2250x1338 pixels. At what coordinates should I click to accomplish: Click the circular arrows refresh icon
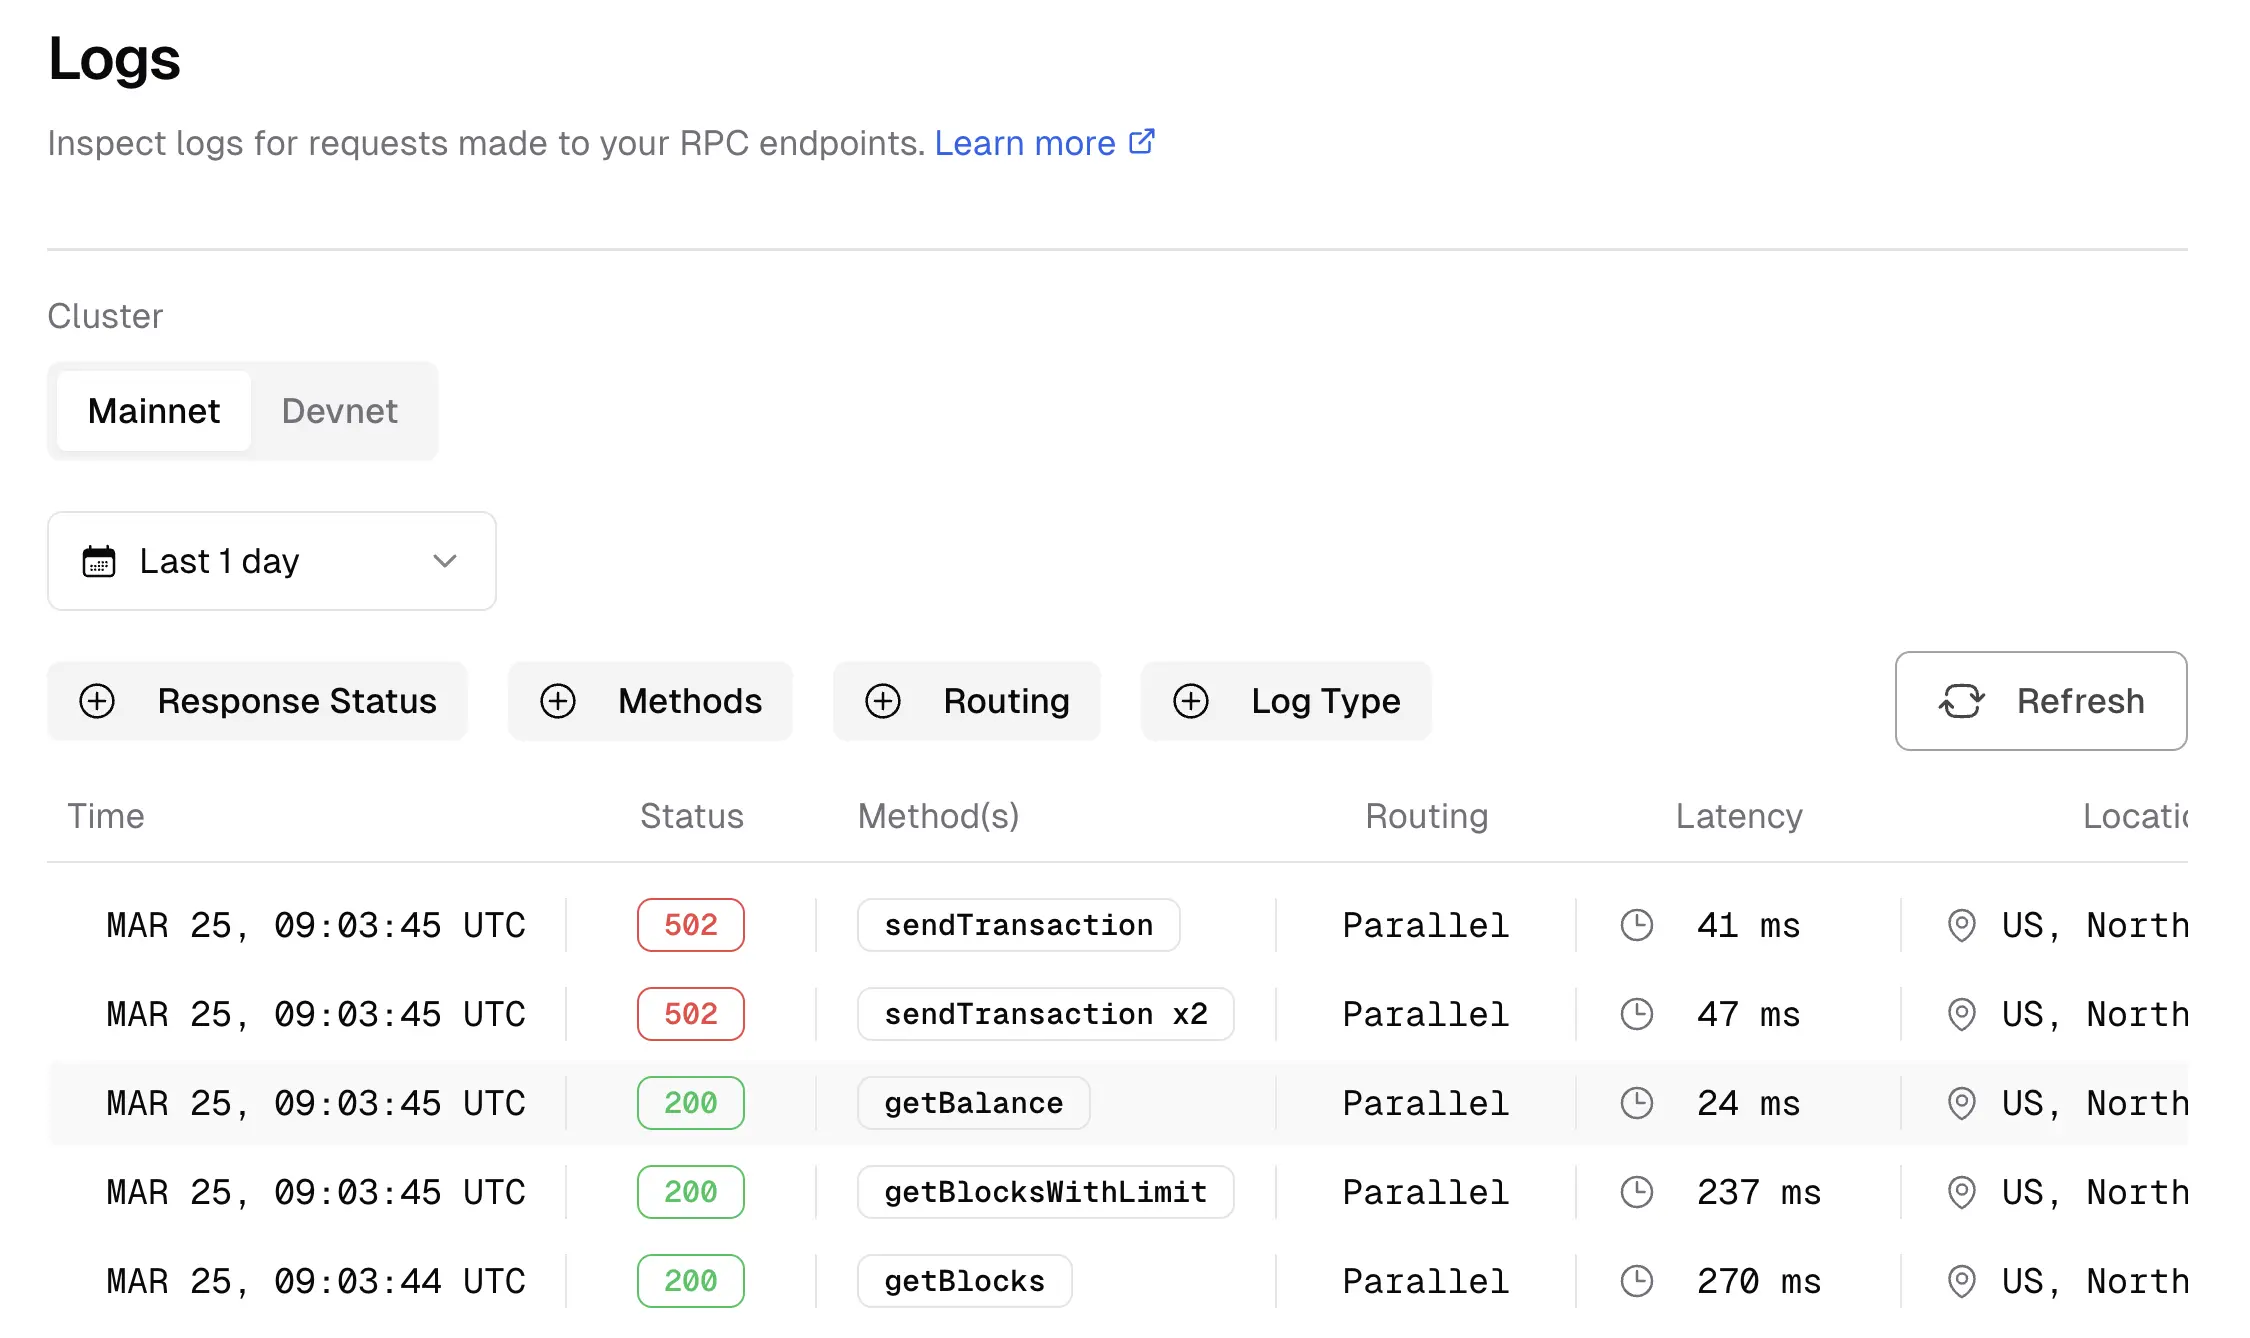coord(1961,701)
